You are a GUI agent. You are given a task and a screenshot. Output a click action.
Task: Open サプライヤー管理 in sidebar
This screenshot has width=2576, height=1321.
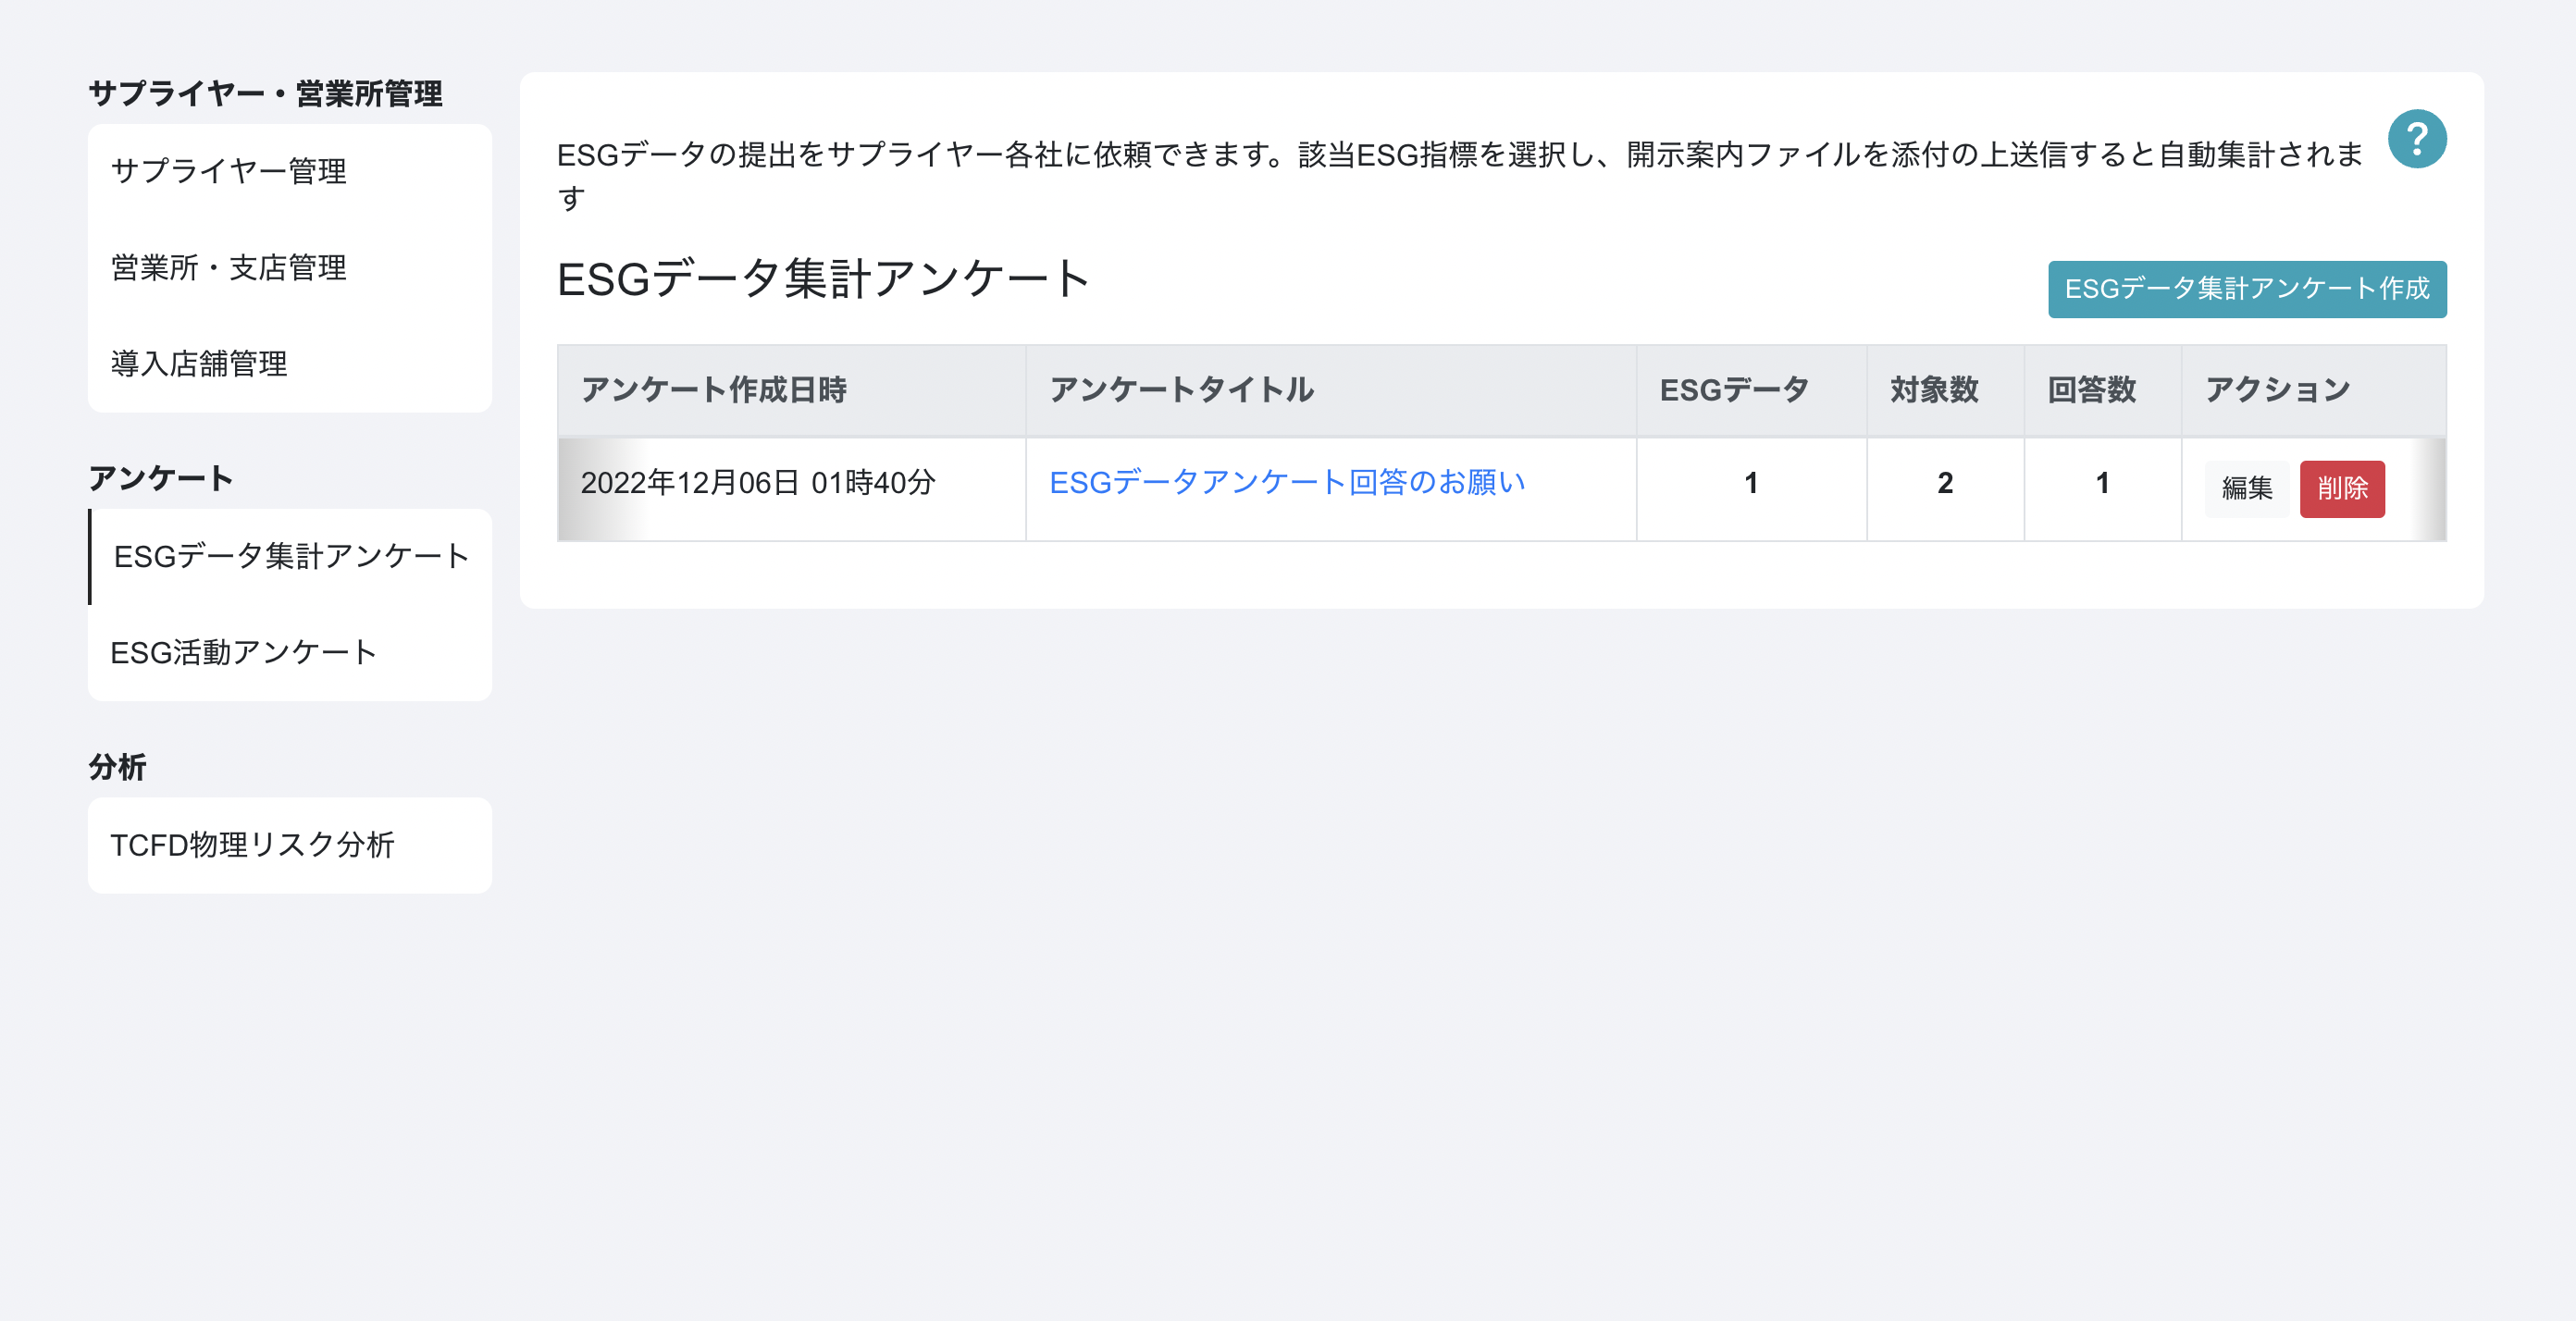[290, 171]
